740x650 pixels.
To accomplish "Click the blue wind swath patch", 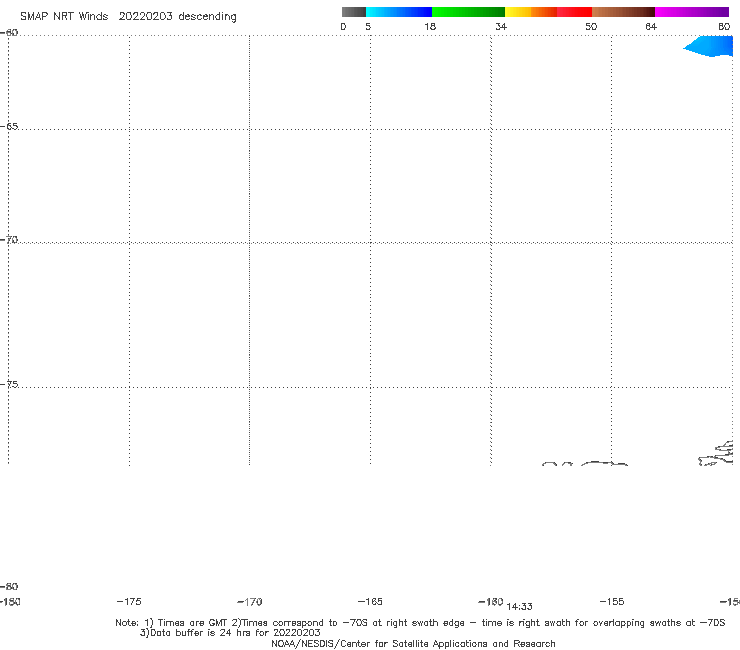I will point(710,46).
